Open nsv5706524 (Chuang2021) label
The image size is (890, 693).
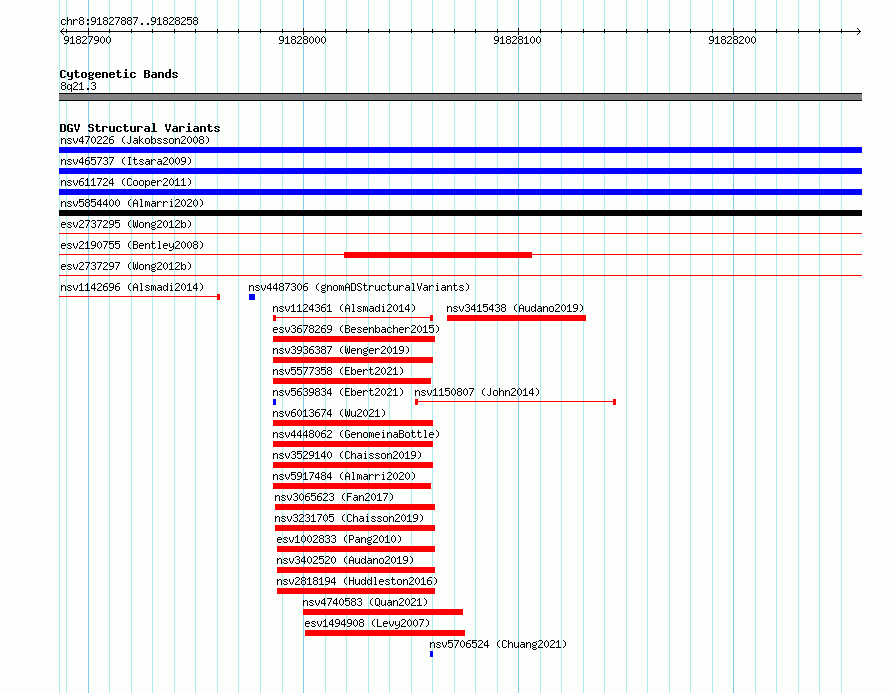click(498, 644)
